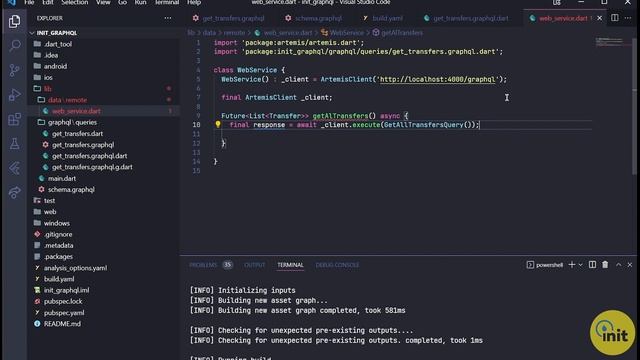
Task: Click the lightbulb quick fix icon
Action: pyautogui.click(x=218, y=124)
